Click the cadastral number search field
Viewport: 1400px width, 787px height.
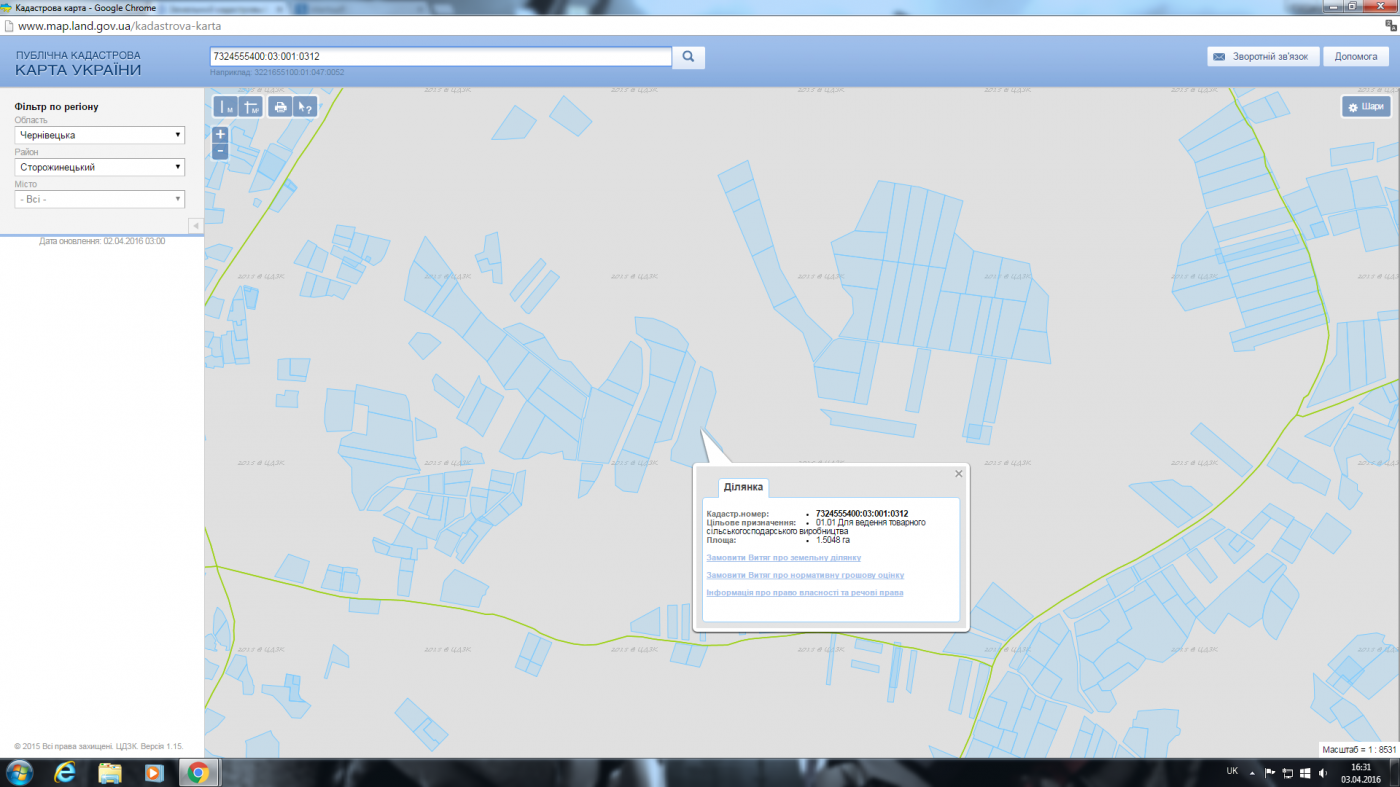click(440, 57)
